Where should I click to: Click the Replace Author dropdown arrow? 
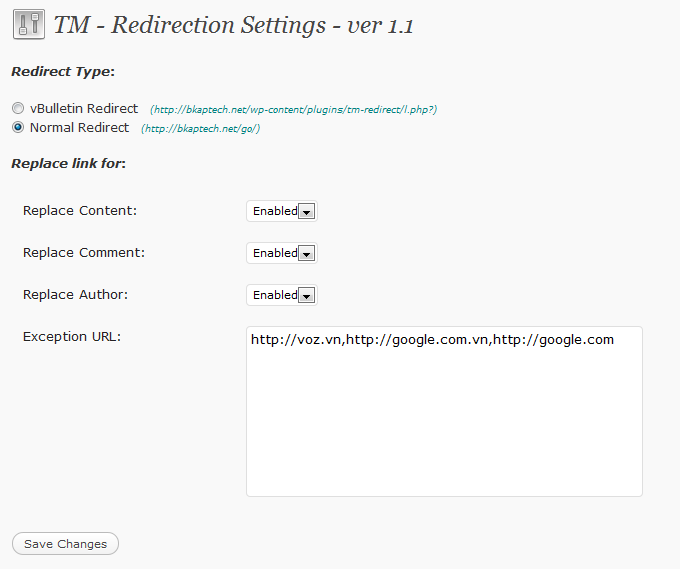pos(307,296)
